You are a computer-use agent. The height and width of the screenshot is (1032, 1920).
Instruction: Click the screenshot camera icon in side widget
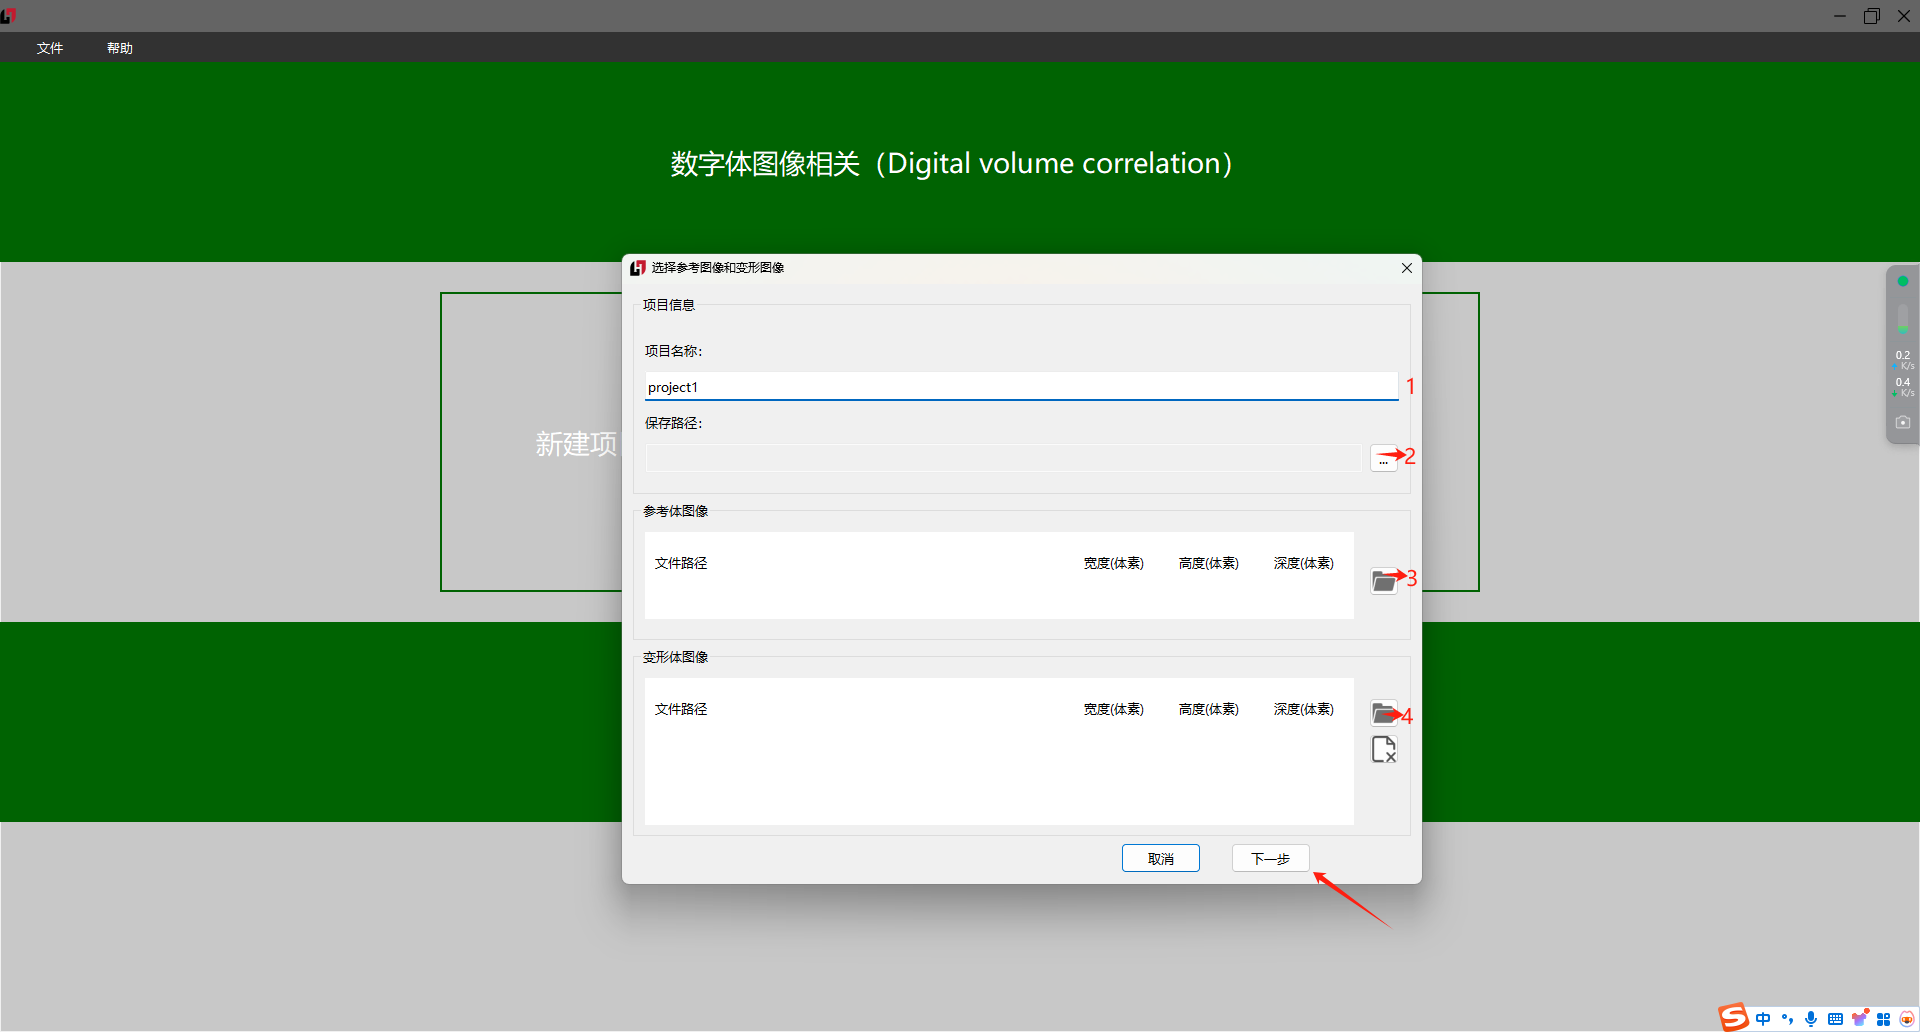tap(1902, 423)
